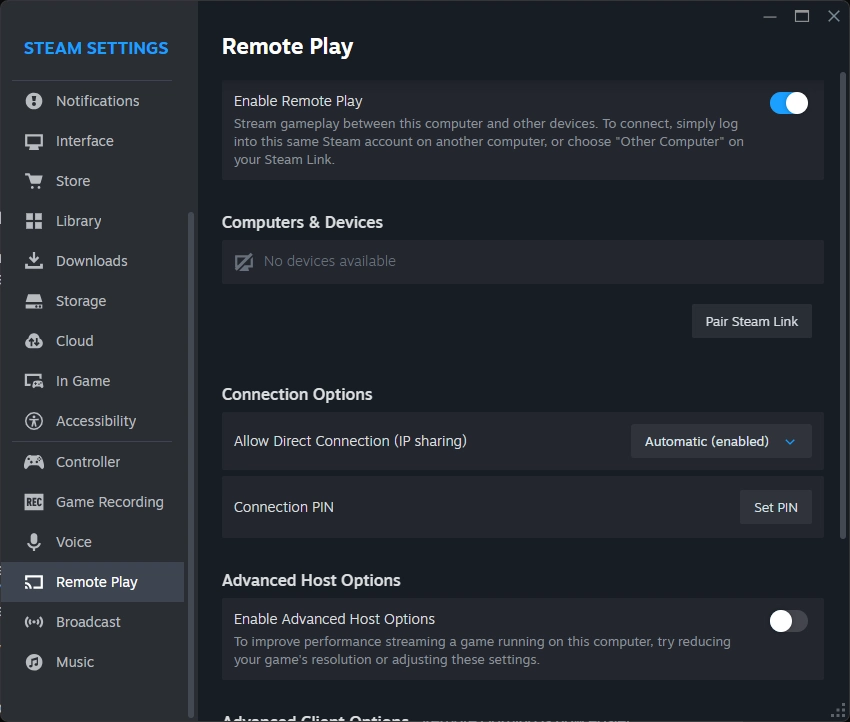Click the Interface monitor icon

pyautogui.click(x=34, y=141)
